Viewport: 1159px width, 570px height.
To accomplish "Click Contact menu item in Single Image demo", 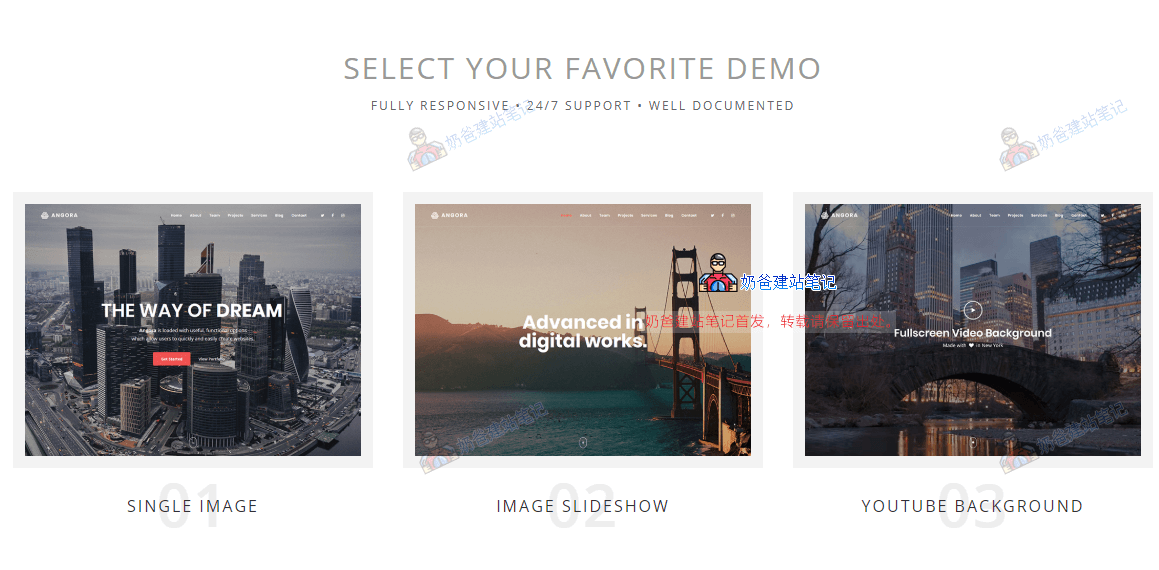I will [299, 215].
